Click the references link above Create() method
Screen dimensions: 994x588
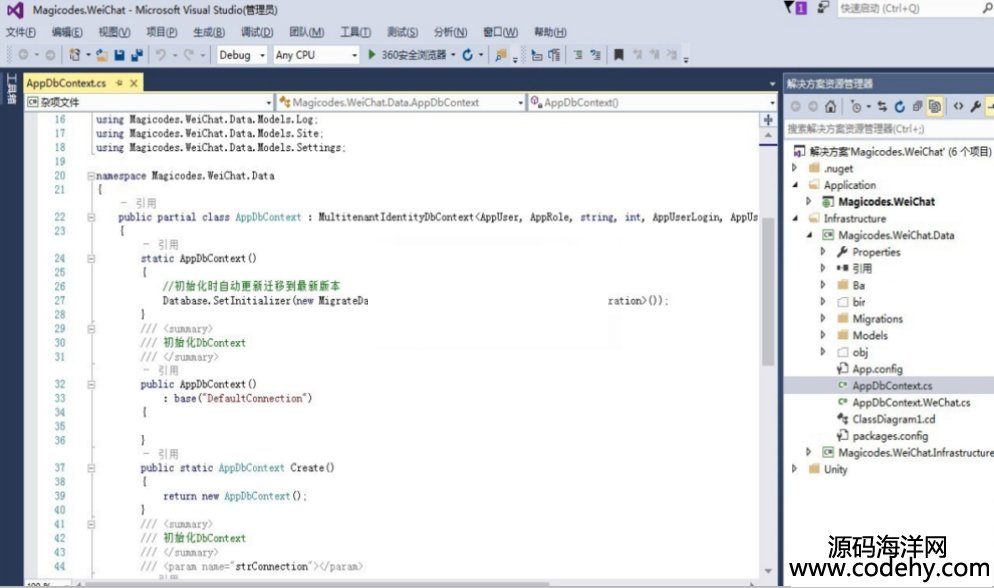pyautogui.click(x=160, y=454)
